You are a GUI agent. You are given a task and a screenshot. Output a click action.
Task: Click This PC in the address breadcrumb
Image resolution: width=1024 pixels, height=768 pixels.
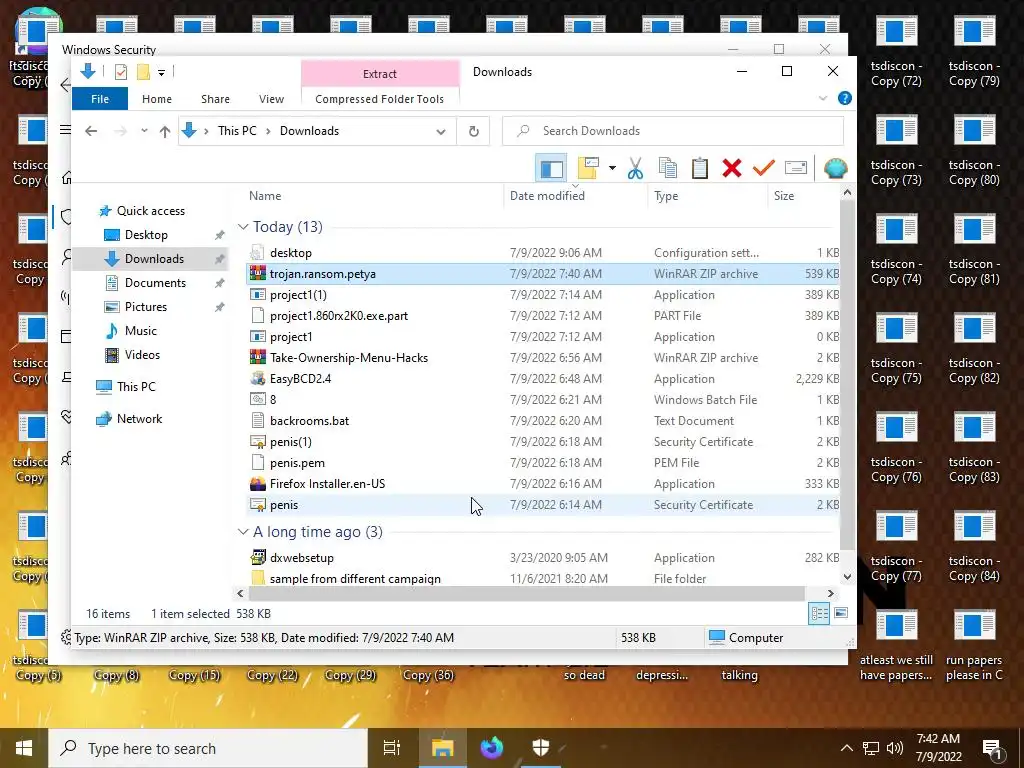pyautogui.click(x=237, y=131)
